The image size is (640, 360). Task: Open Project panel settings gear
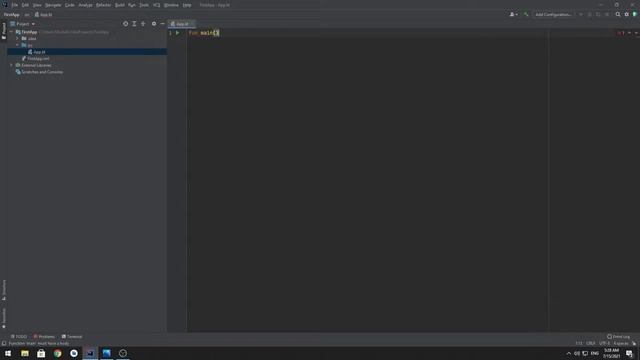[154, 24]
